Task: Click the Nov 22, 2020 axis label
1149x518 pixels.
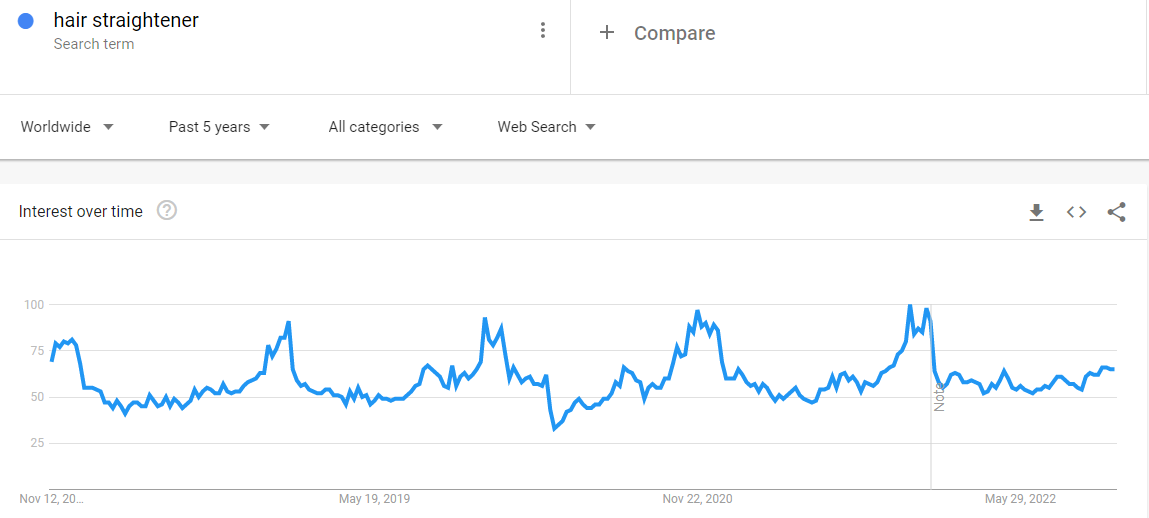Action: (697, 498)
